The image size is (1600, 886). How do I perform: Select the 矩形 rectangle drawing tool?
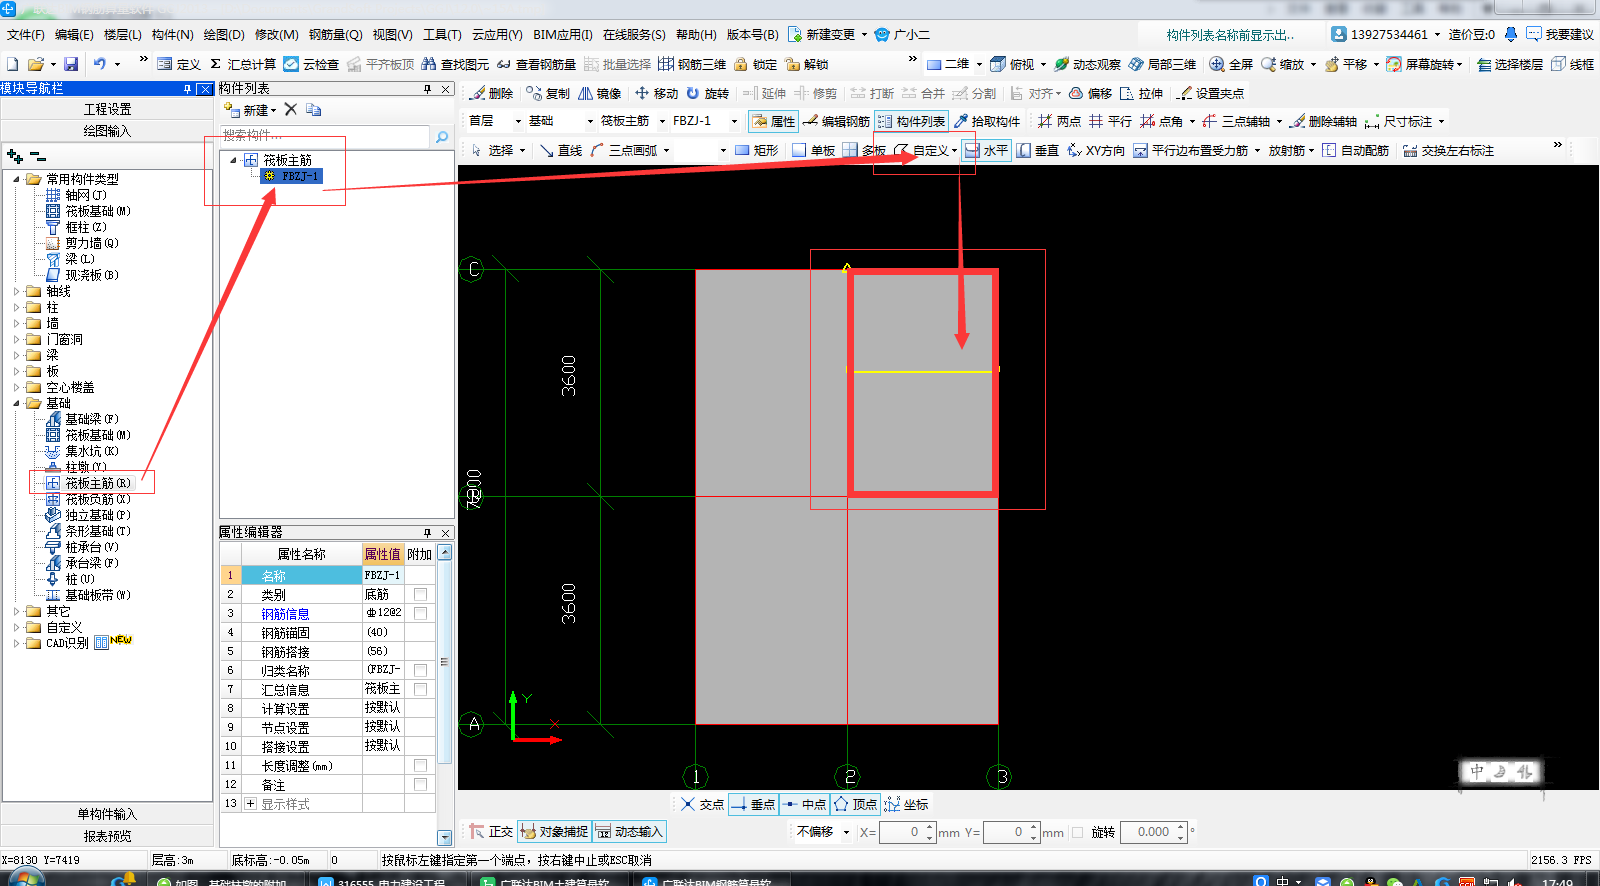pyautogui.click(x=756, y=150)
